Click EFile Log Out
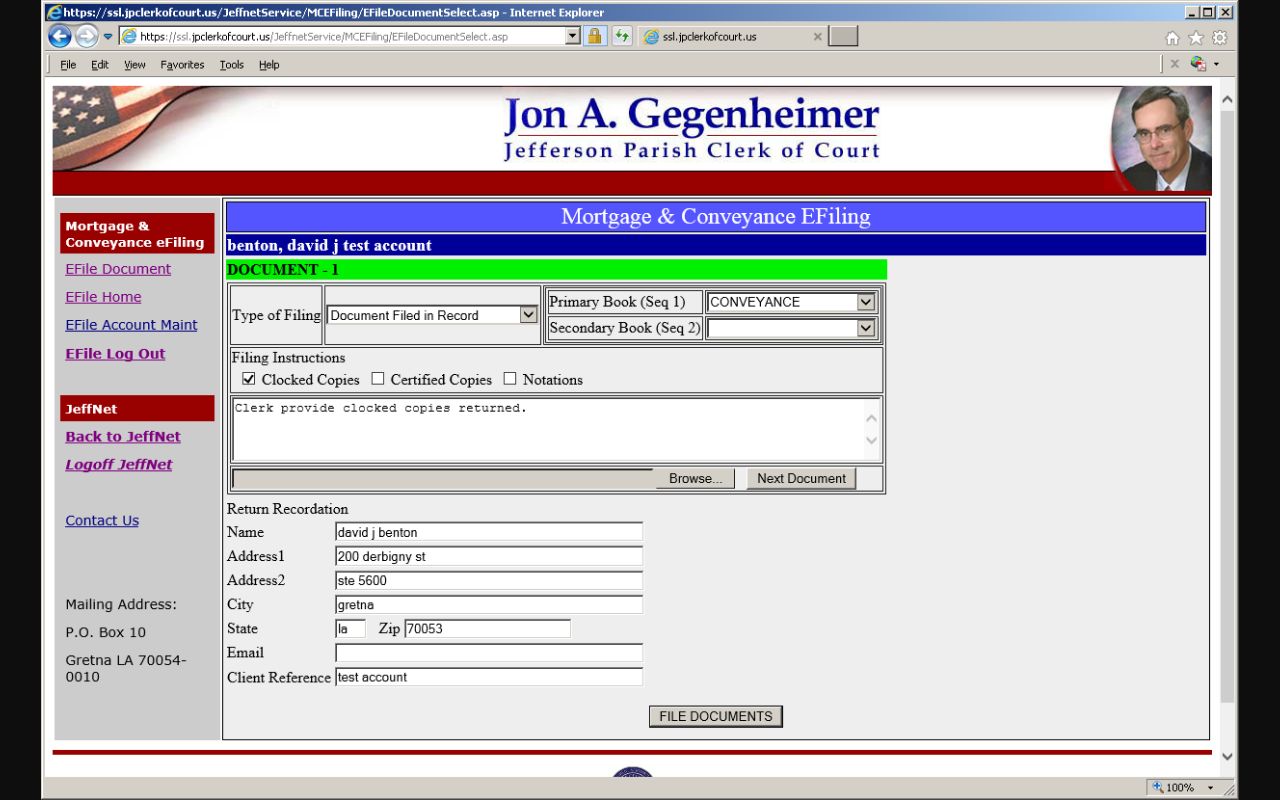Image resolution: width=1280 pixels, height=800 pixels. 115,354
